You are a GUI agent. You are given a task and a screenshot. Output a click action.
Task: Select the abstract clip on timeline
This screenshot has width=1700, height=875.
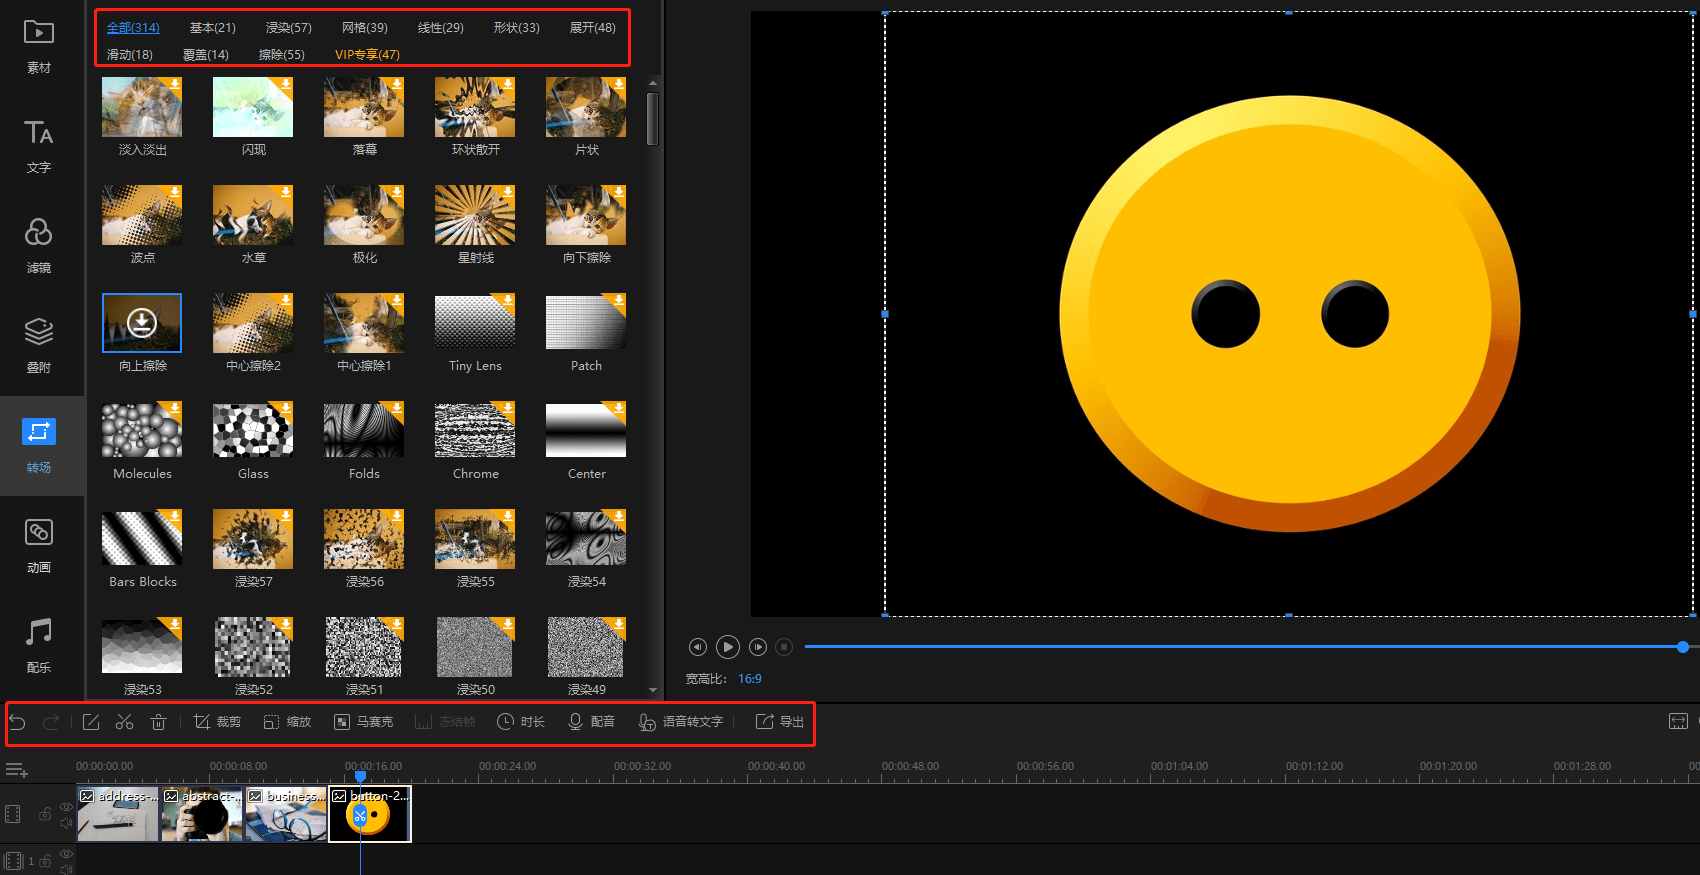[203, 814]
